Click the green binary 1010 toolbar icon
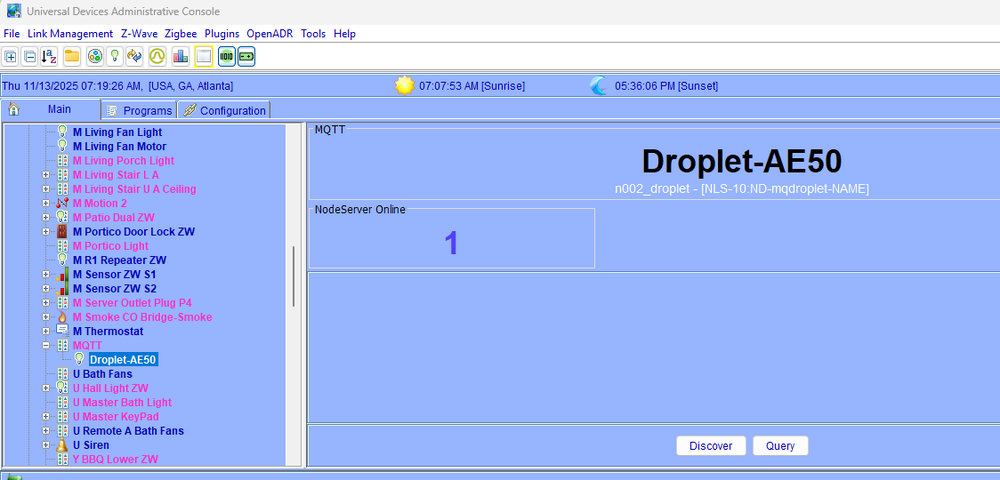 click(226, 57)
